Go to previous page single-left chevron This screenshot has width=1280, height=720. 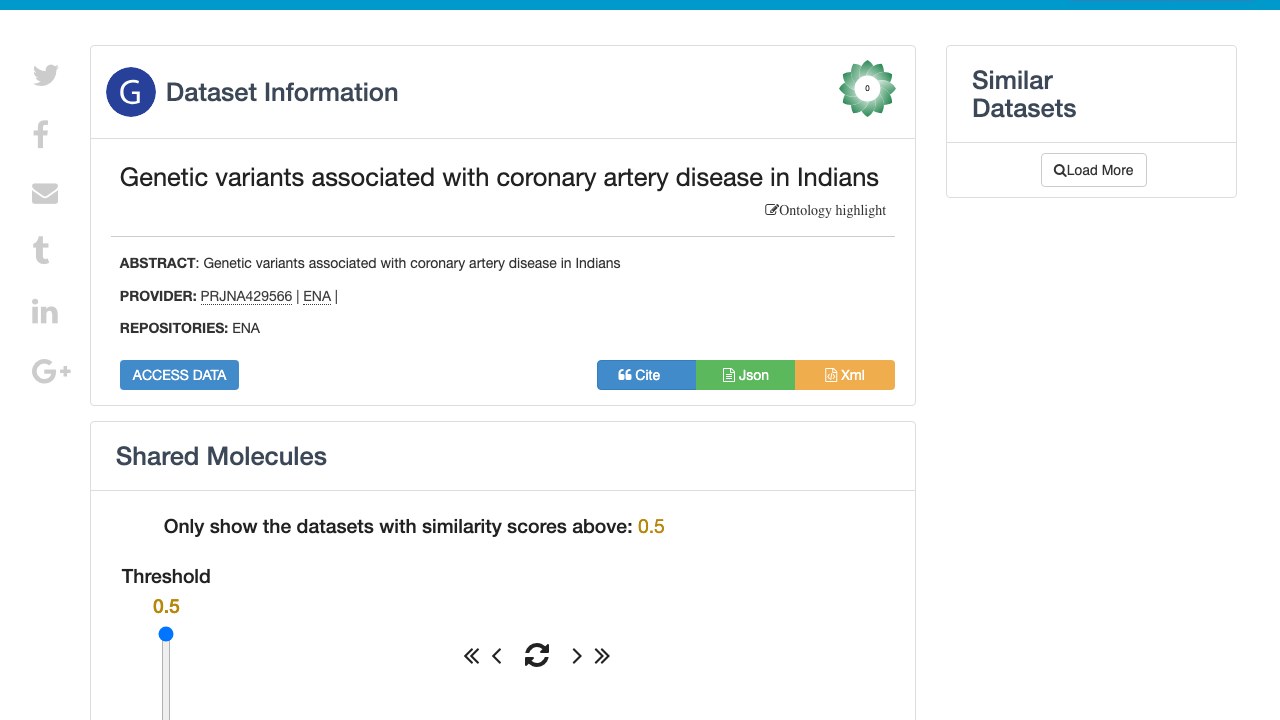(497, 656)
